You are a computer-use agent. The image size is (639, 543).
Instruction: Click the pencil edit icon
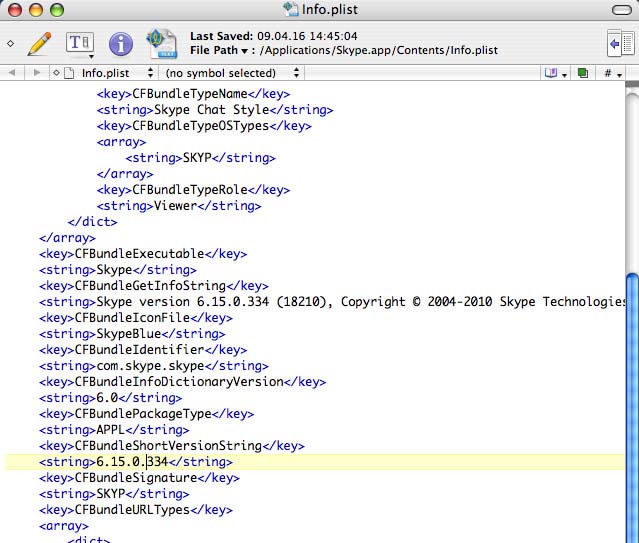[39, 44]
